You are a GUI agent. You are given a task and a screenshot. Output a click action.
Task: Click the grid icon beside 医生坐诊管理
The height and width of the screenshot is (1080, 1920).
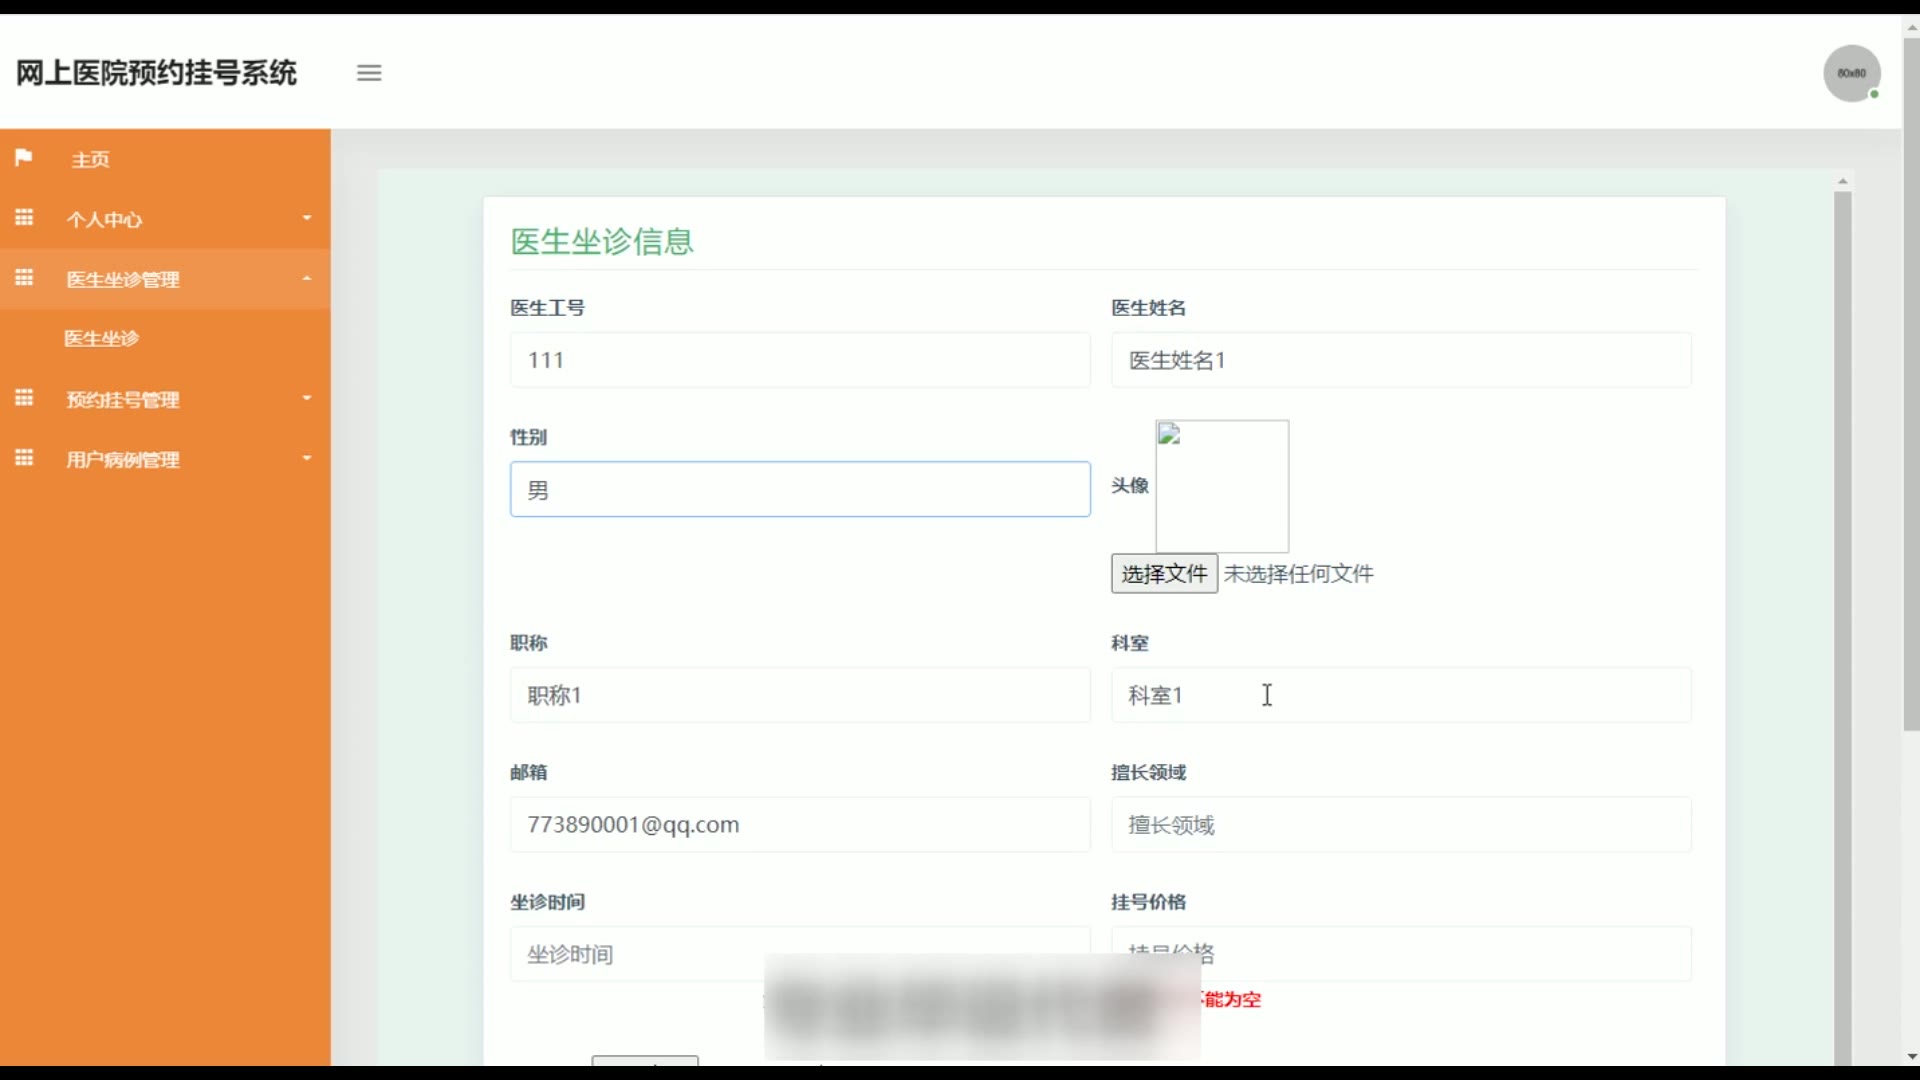click(x=24, y=278)
